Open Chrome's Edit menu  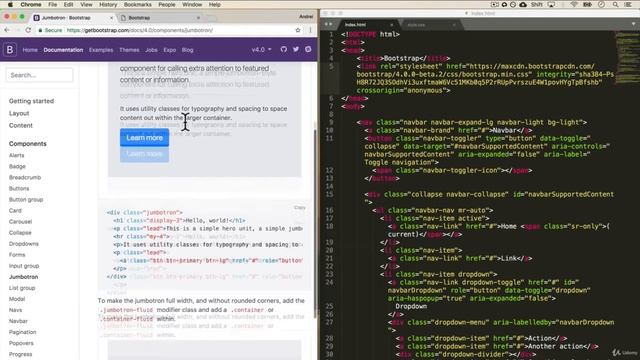click(x=69, y=4)
